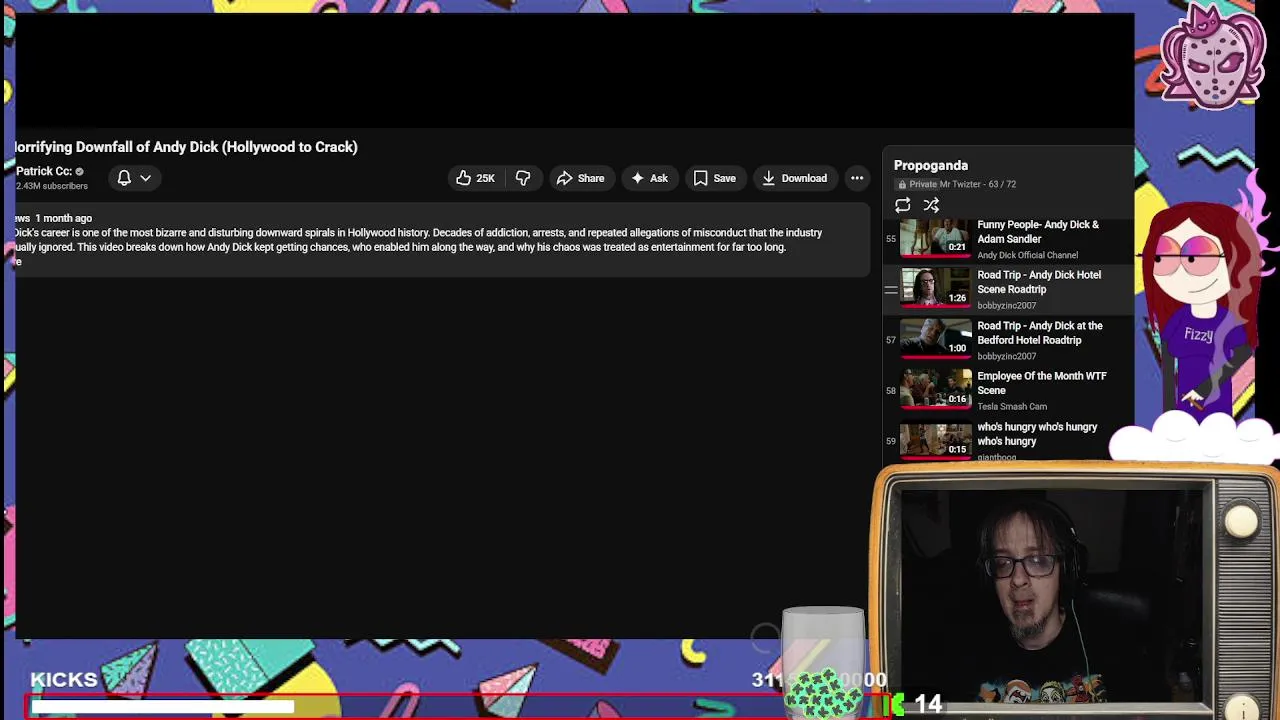Image resolution: width=1280 pixels, height=720 pixels.
Task: Save video to a playlist
Action: click(714, 178)
